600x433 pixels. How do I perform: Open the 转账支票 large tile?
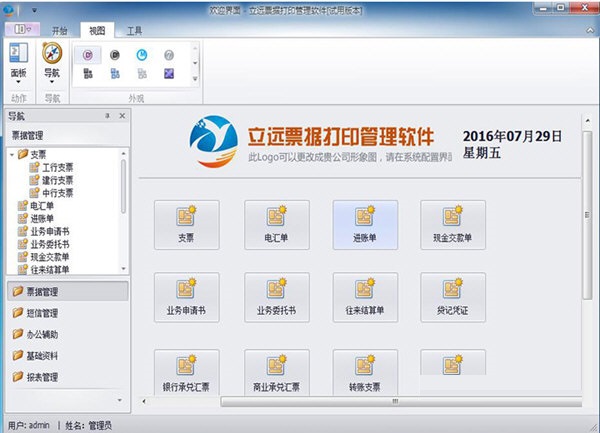click(365, 372)
